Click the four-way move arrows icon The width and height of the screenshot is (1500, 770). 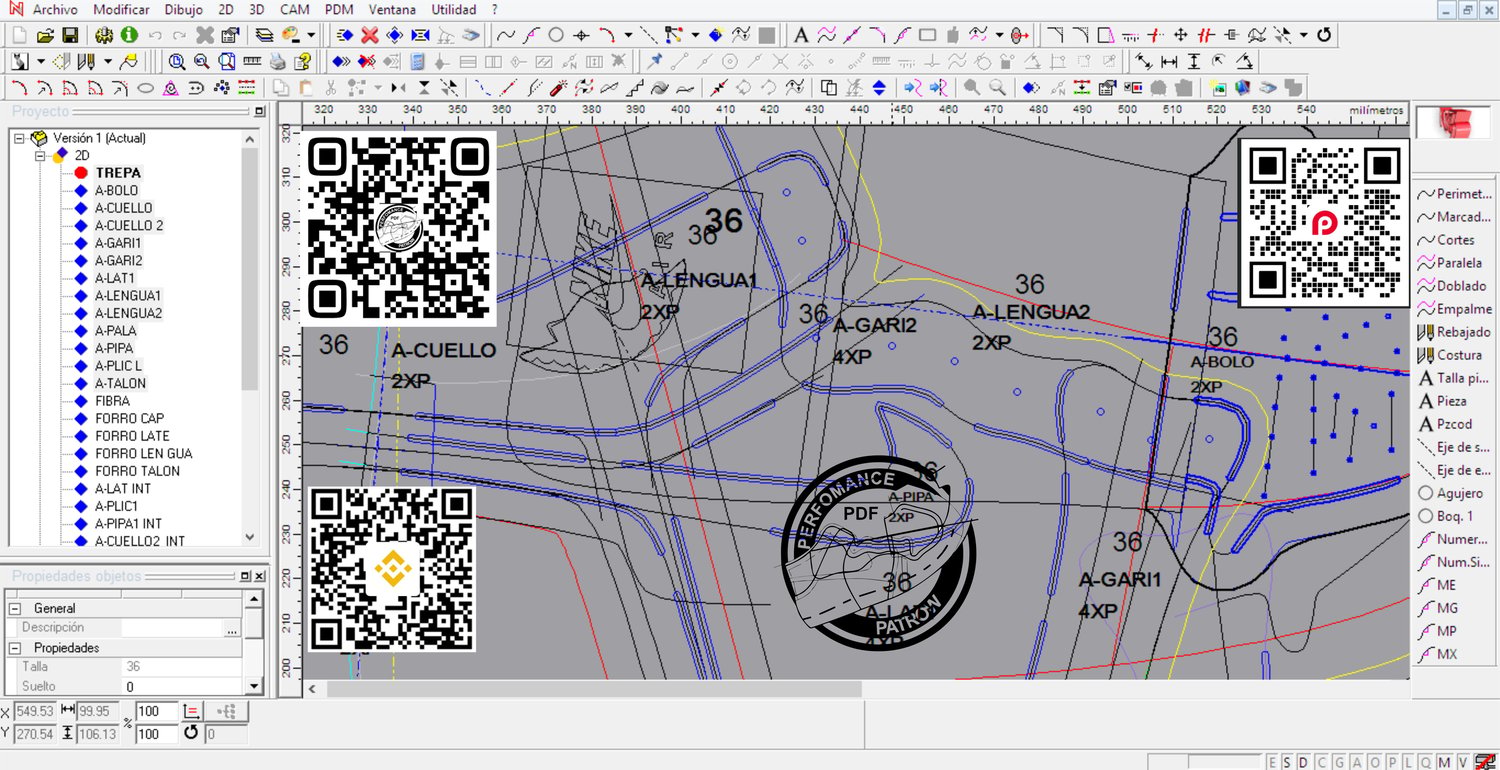tap(1181, 35)
